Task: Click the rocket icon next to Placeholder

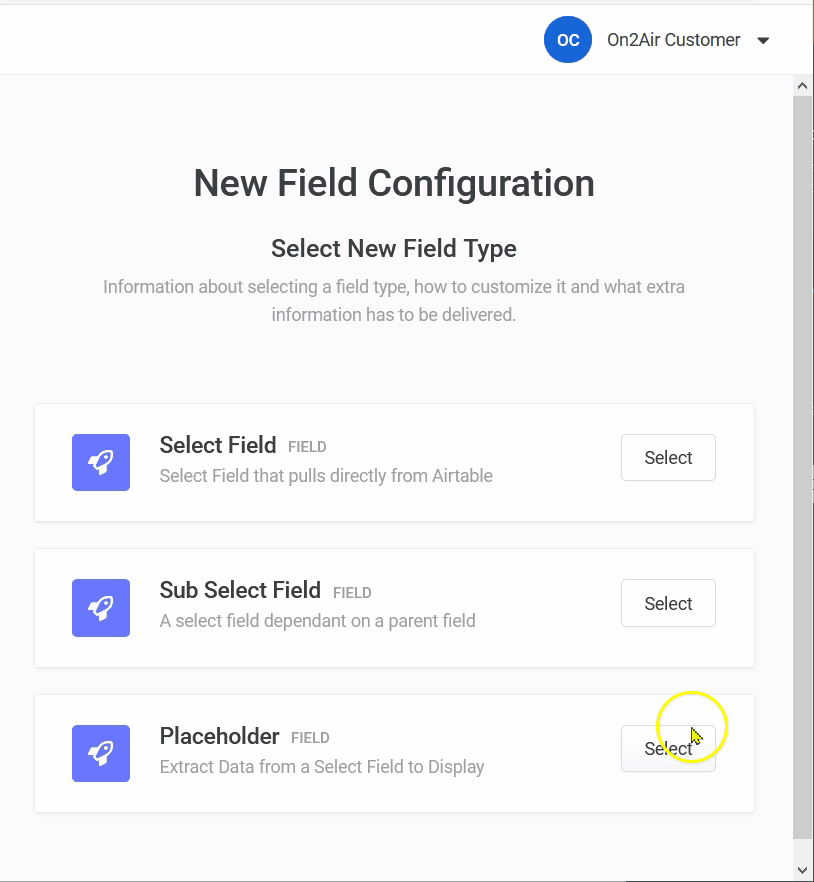Action: [100, 753]
